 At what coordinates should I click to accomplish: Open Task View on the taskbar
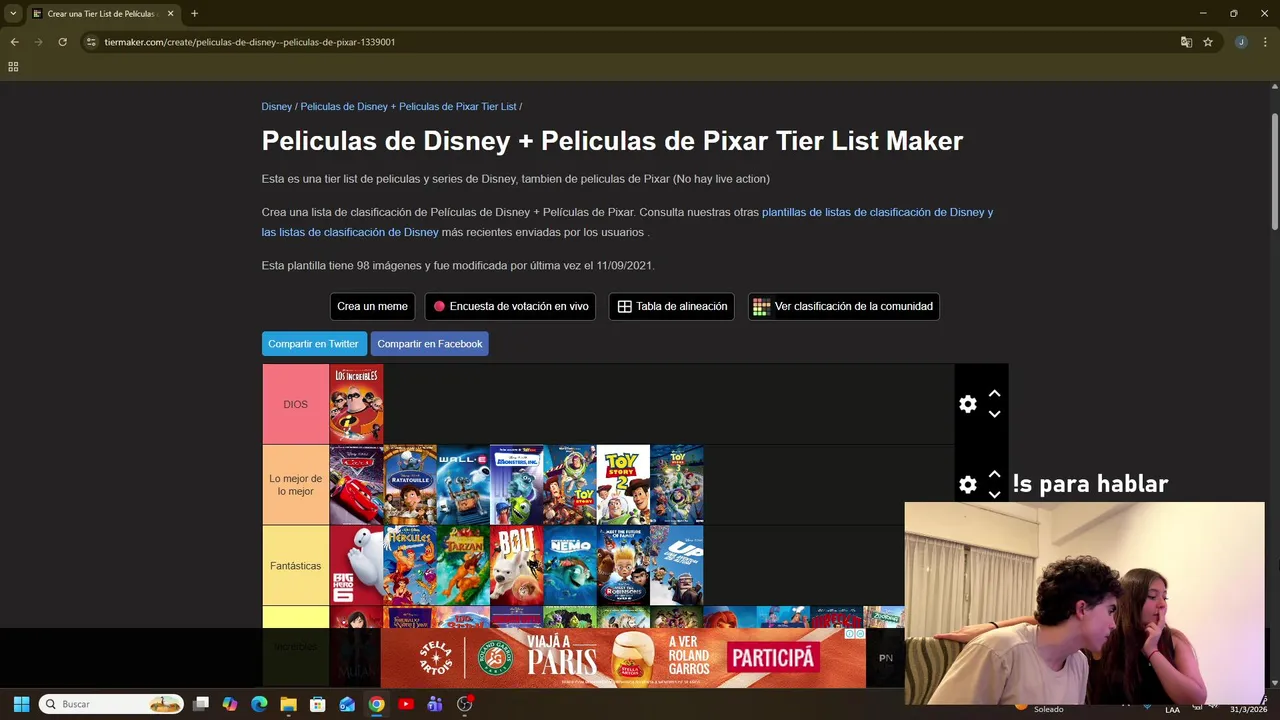[201, 704]
